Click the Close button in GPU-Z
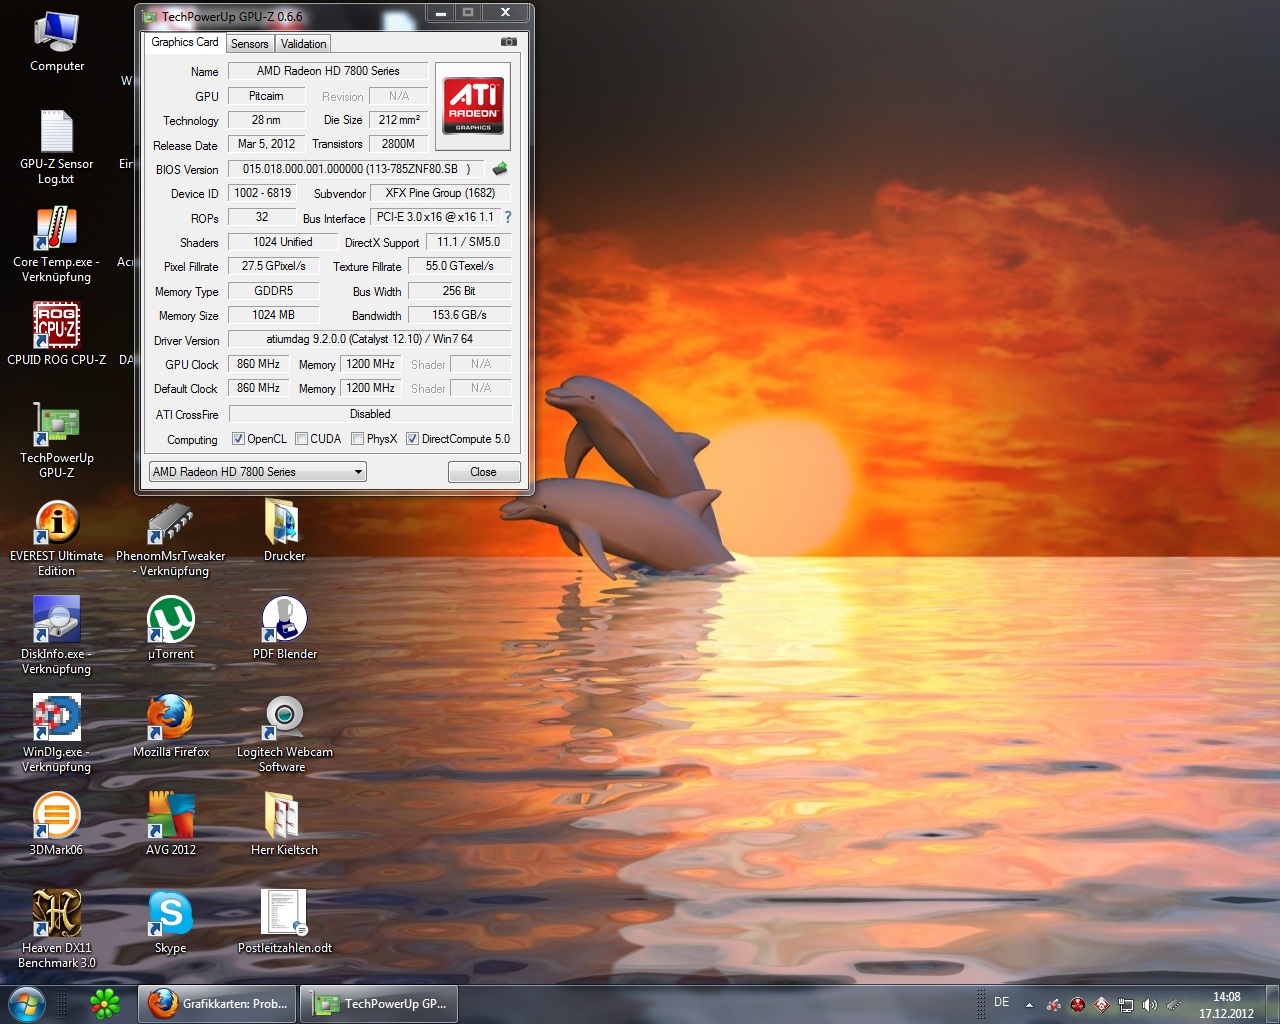 click(x=483, y=472)
